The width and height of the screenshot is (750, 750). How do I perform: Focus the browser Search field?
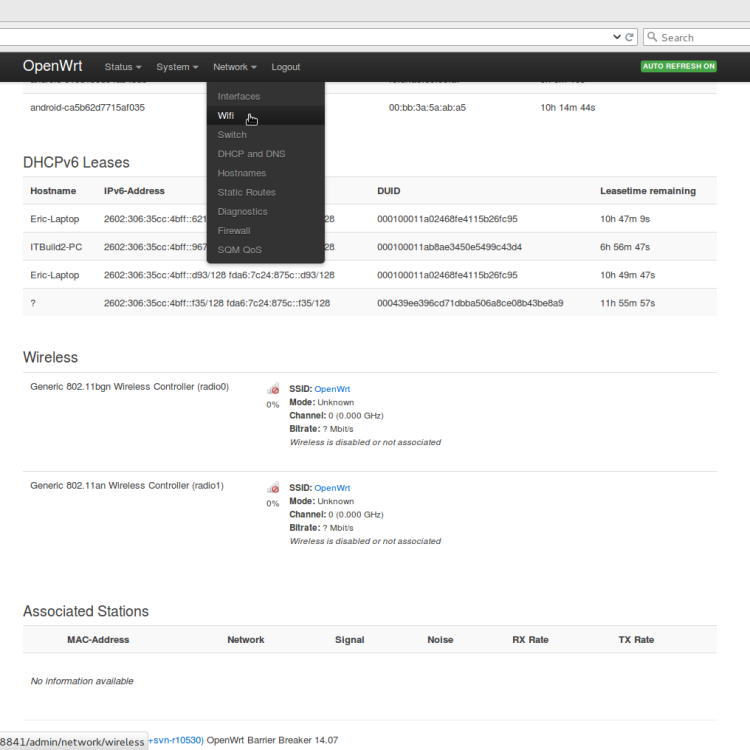[700, 37]
